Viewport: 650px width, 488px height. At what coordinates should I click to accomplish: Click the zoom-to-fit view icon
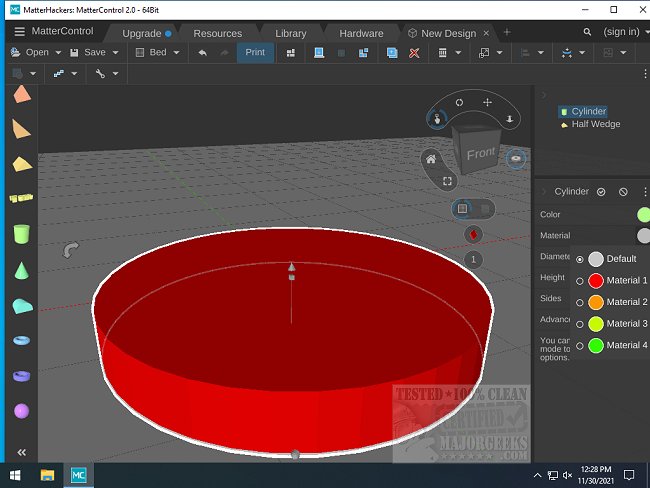[448, 181]
